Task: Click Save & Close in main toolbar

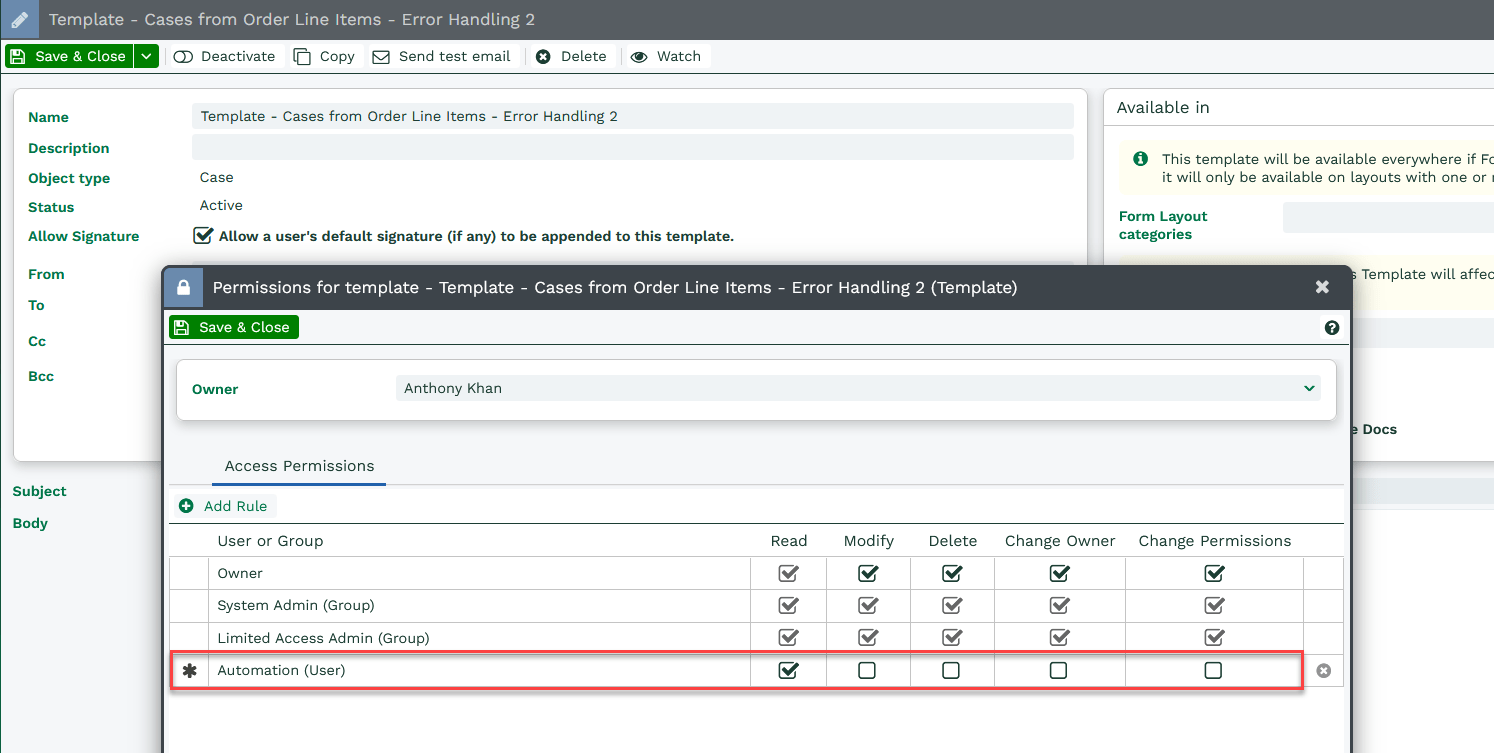Action: 69,56
